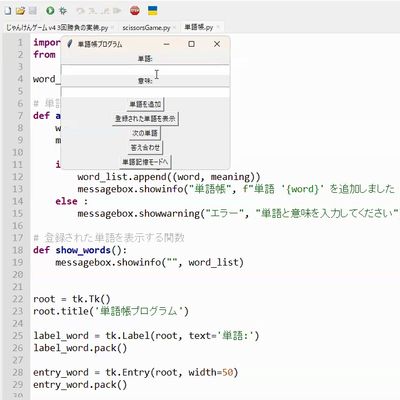
Task: Focus the 単語 entry field in the popup window
Action: click(x=145, y=71)
